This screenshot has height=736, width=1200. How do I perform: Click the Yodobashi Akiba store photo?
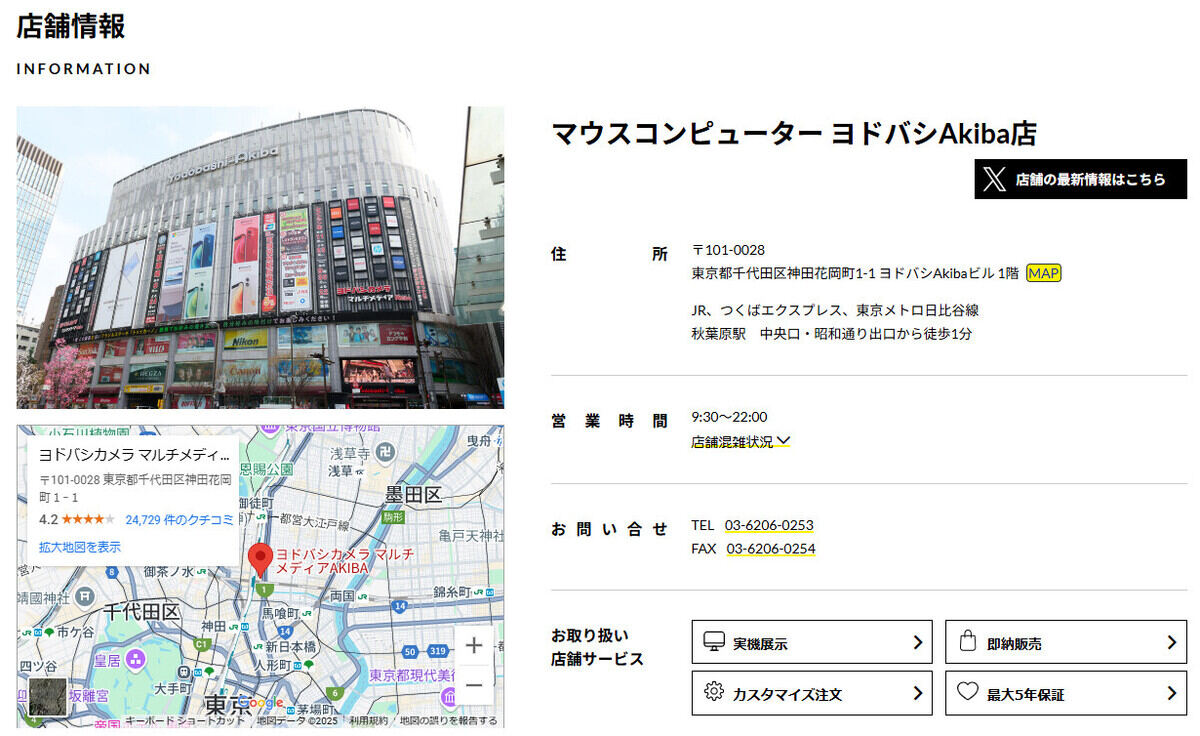pos(260,257)
